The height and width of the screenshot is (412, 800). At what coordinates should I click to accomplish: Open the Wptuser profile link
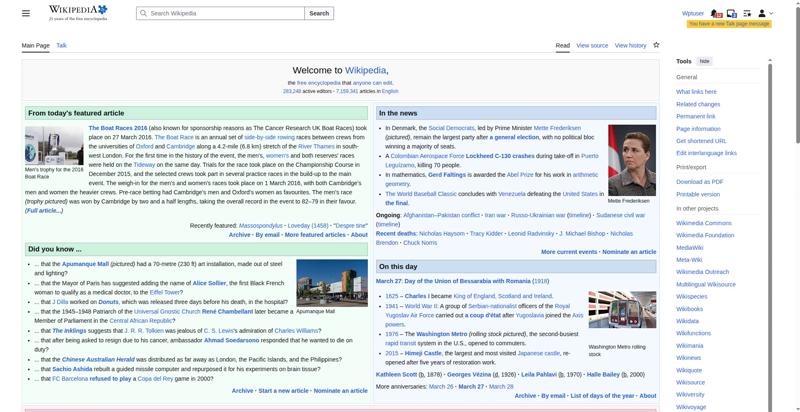pyautogui.click(x=692, y=13)
